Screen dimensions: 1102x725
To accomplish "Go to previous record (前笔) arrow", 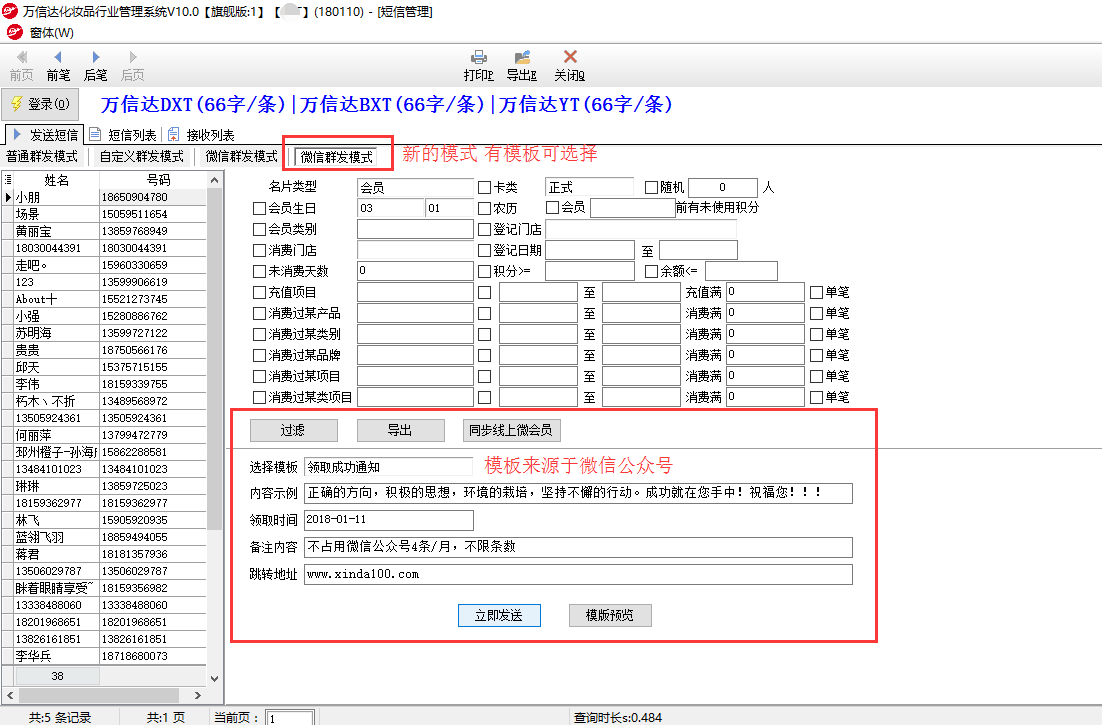I will [58, 59].
